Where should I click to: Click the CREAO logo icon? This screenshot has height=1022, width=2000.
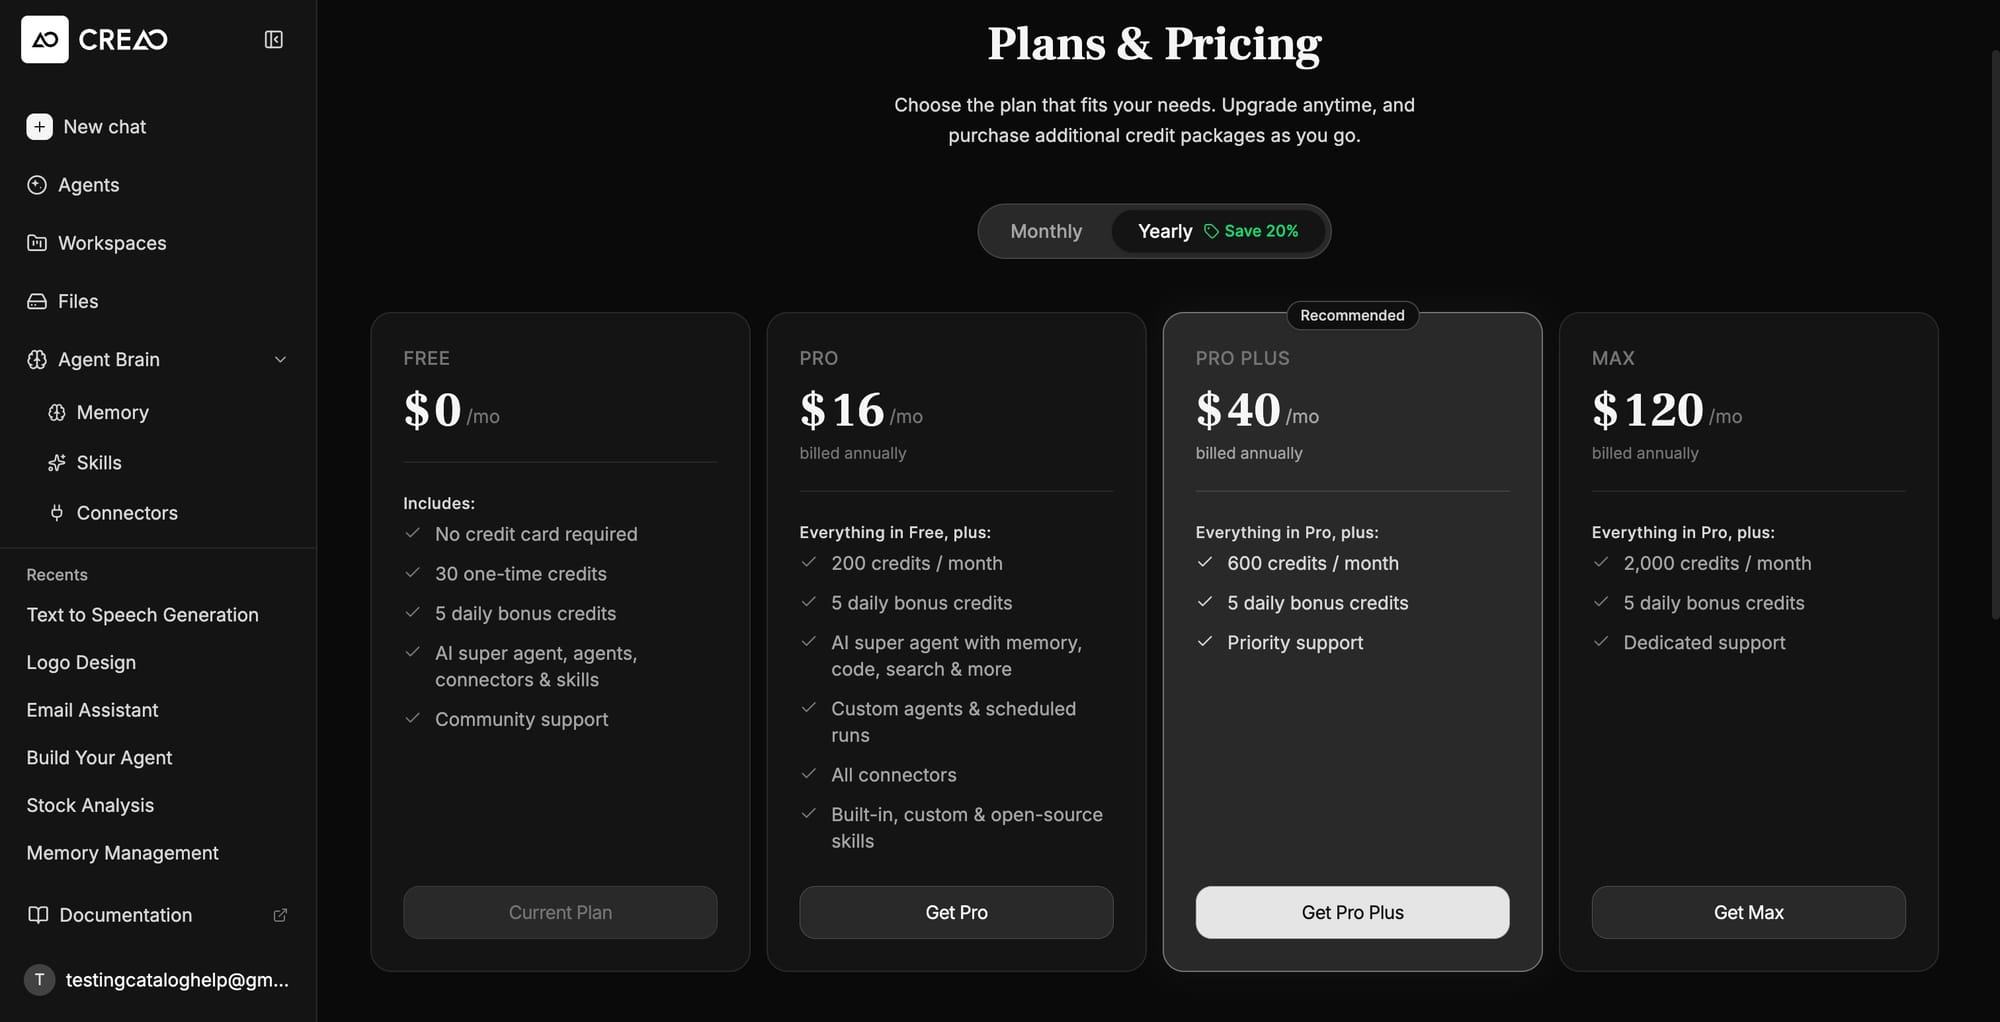pyautogui.click(x=45, y=40)
